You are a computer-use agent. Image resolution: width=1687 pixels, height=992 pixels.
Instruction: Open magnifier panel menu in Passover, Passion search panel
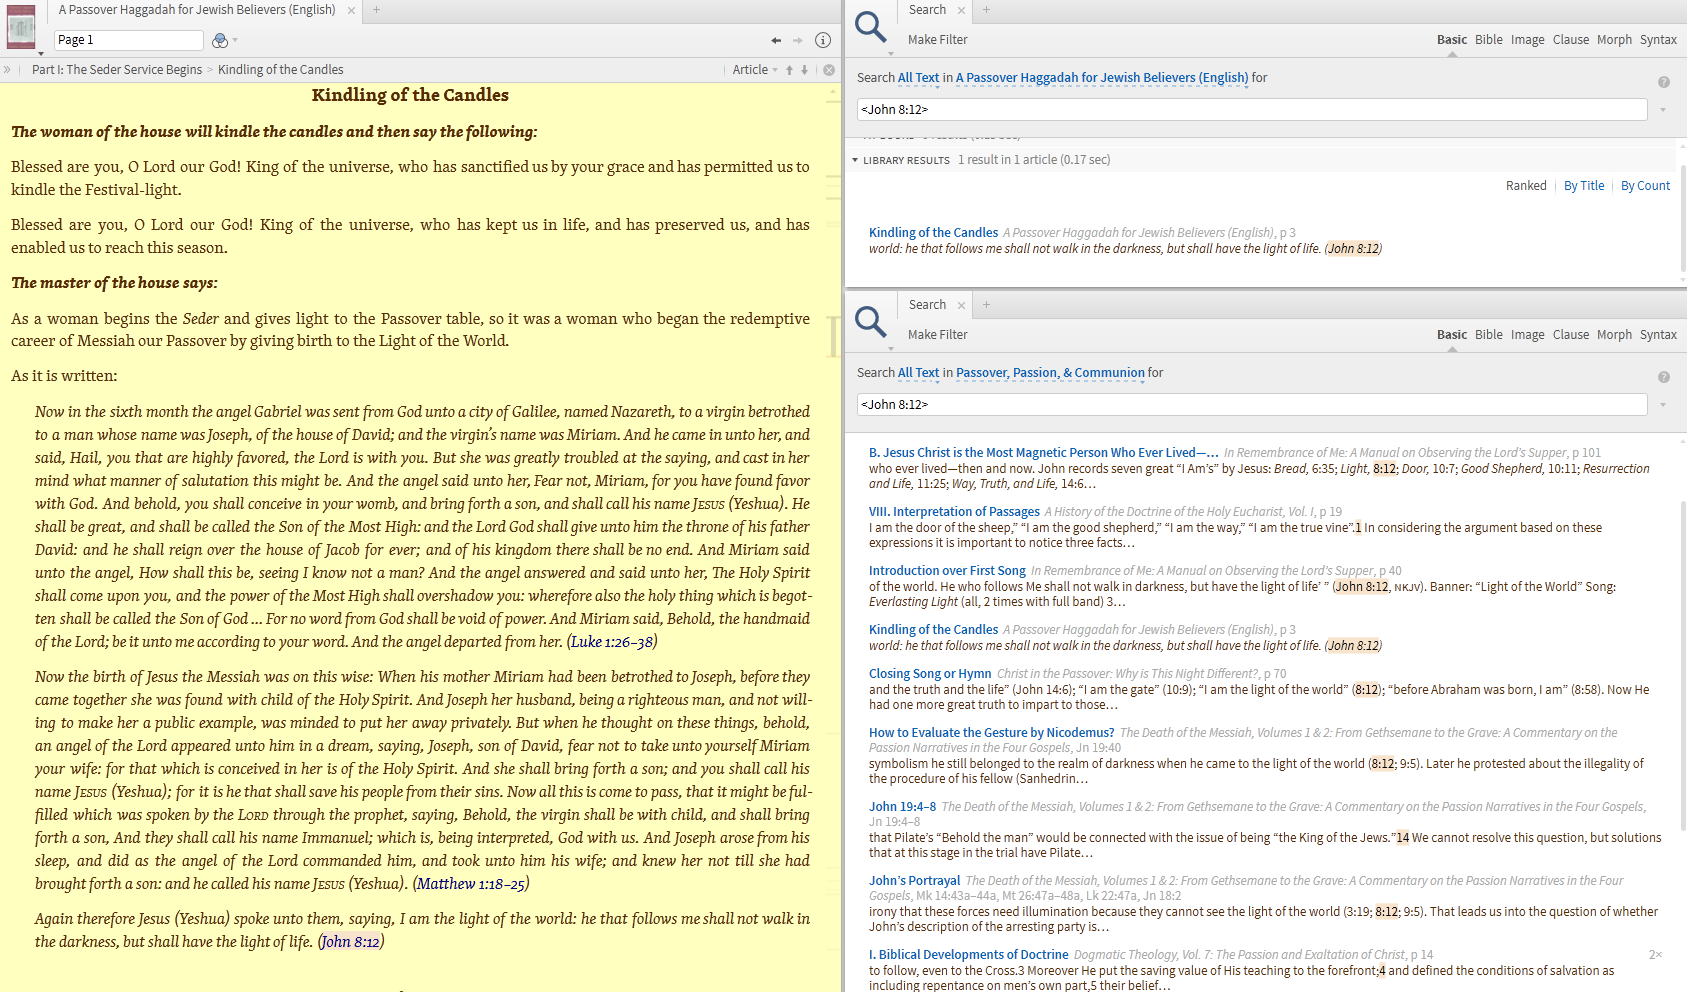(871, 324)
